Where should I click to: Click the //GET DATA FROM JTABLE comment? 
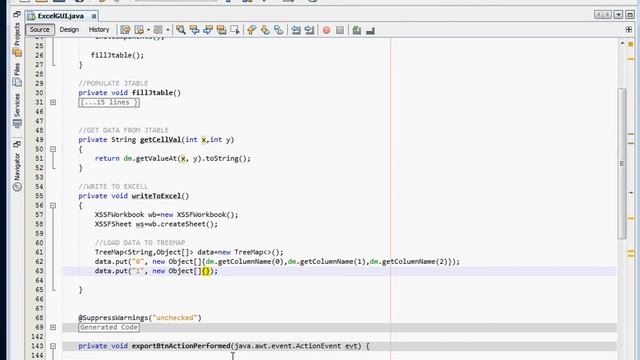point(123,130)
